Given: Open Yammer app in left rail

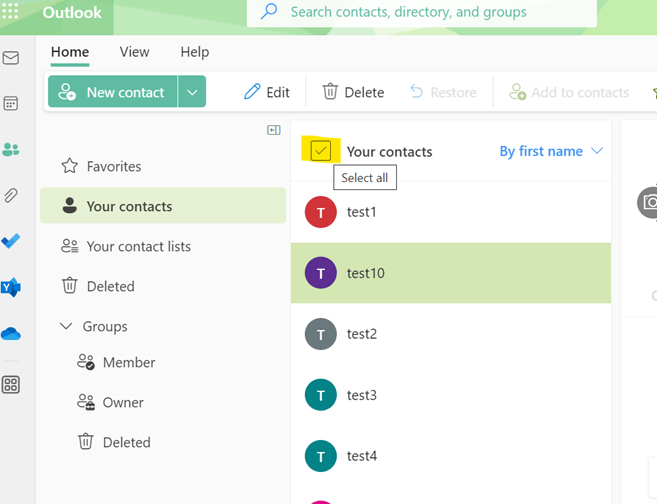Looking at the screenshot, I should point(10,287).
